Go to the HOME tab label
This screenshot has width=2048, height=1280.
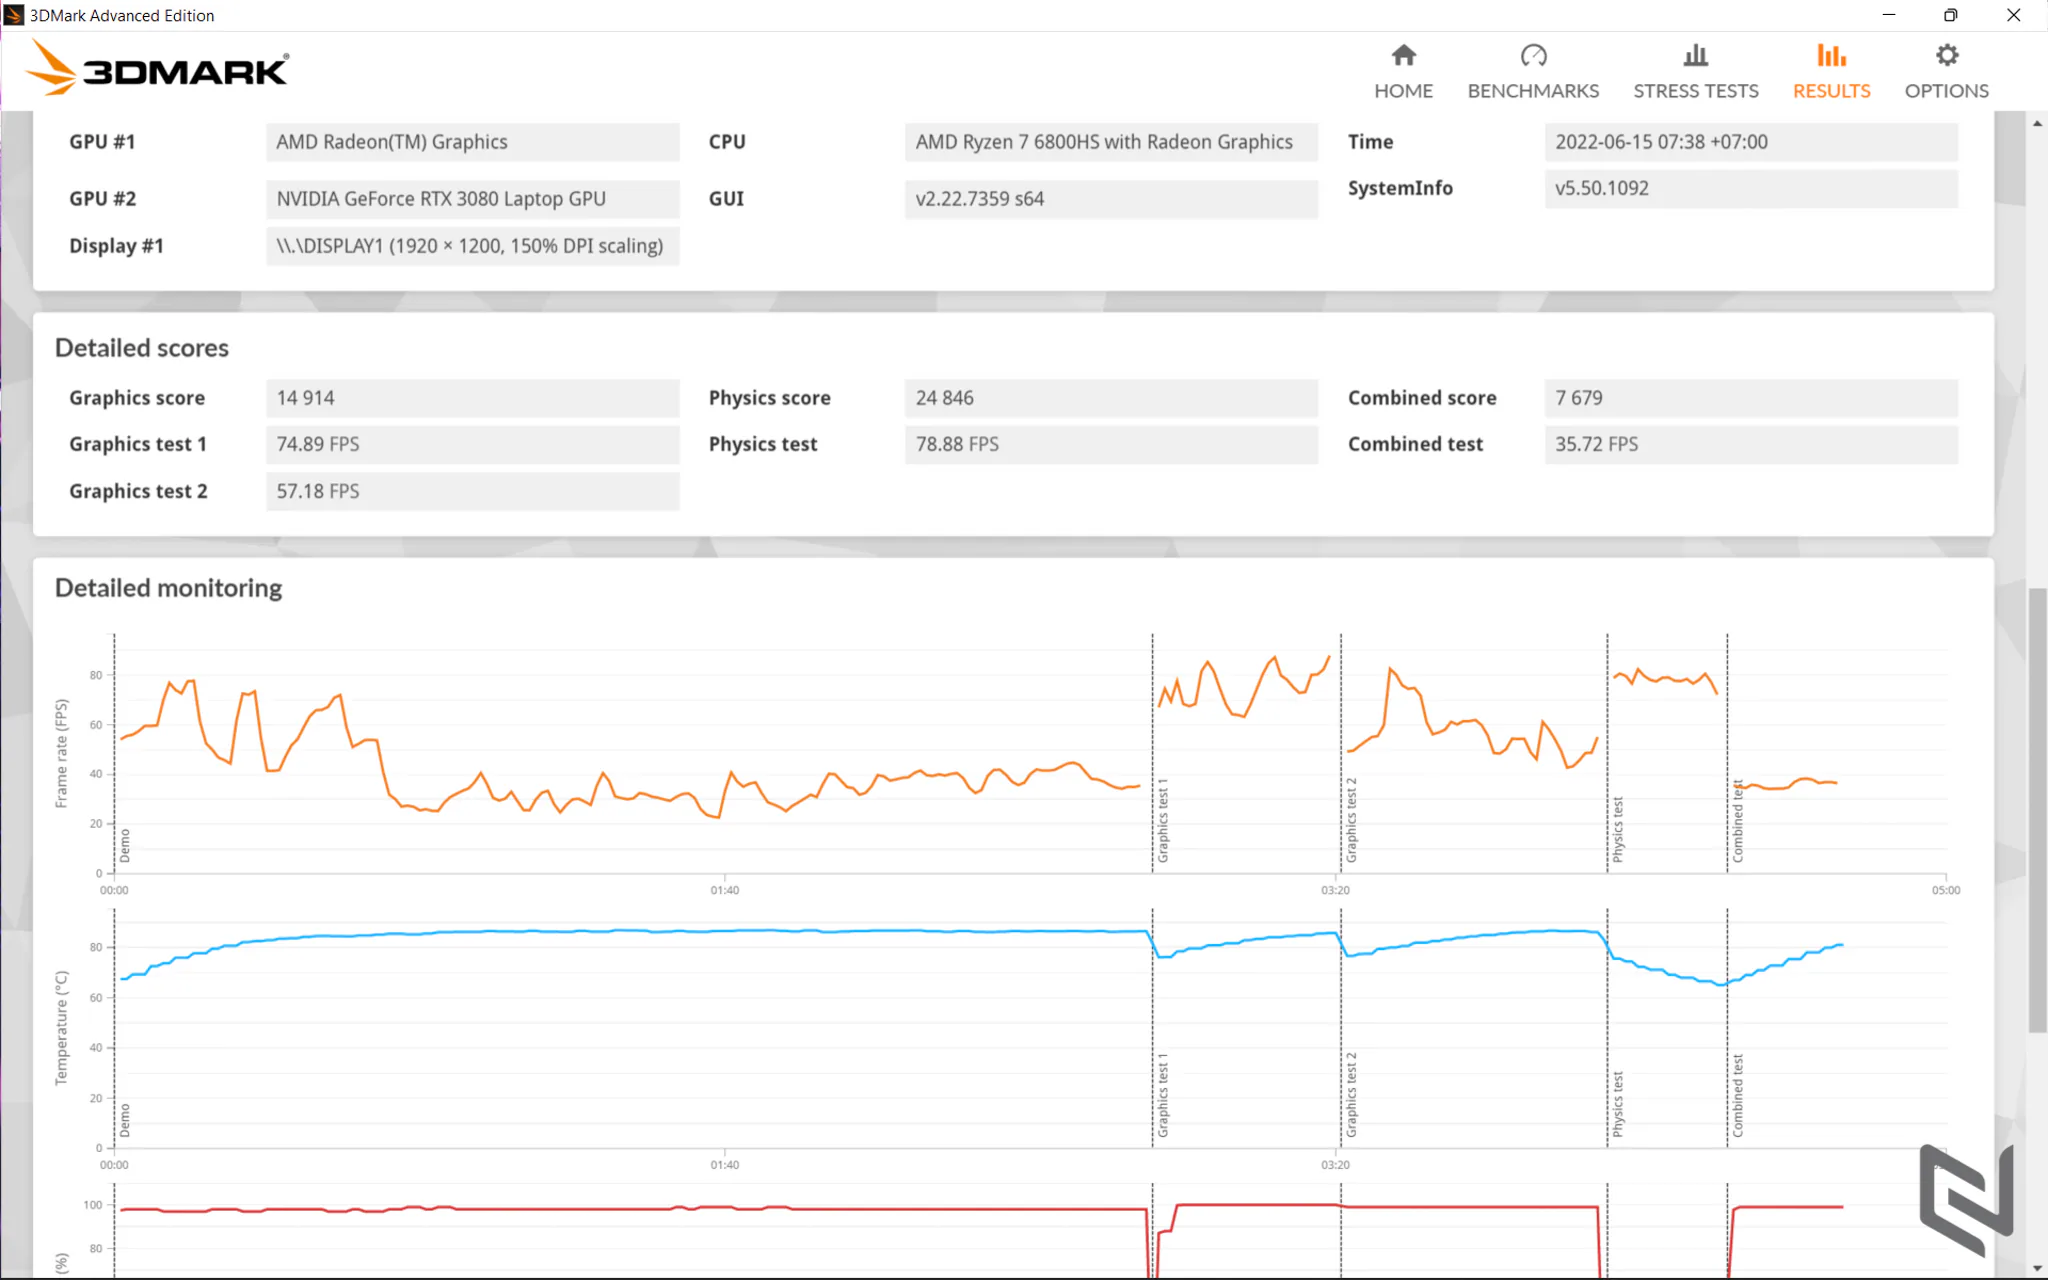click(x=1403, y=91)
